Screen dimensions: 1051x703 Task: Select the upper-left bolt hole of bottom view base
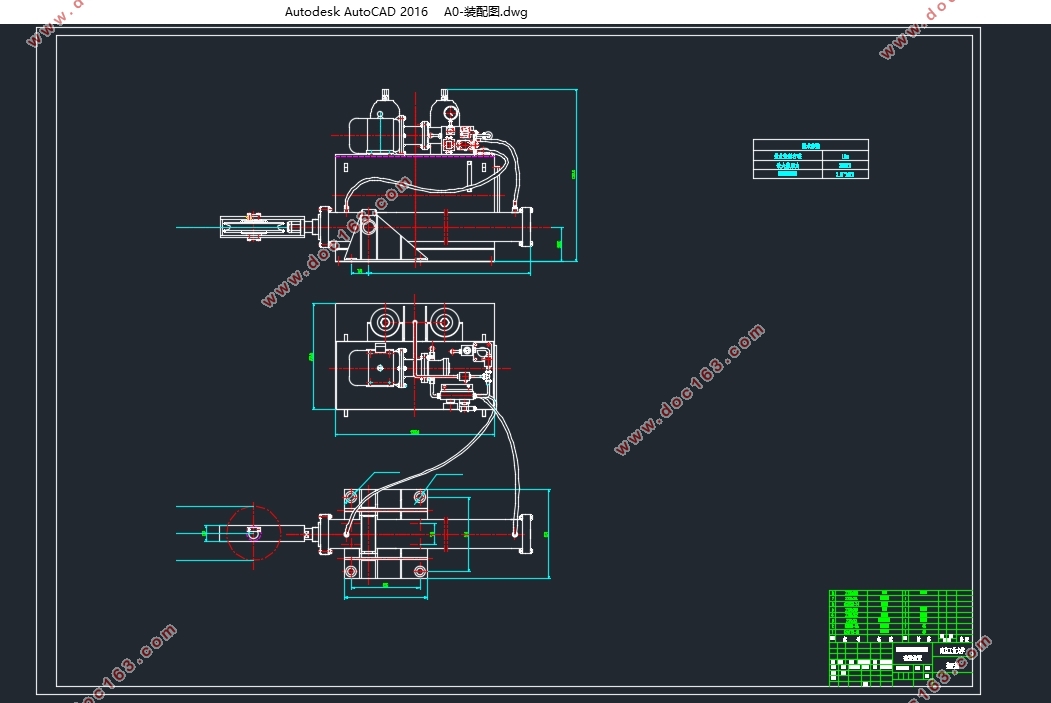(351, 497)
